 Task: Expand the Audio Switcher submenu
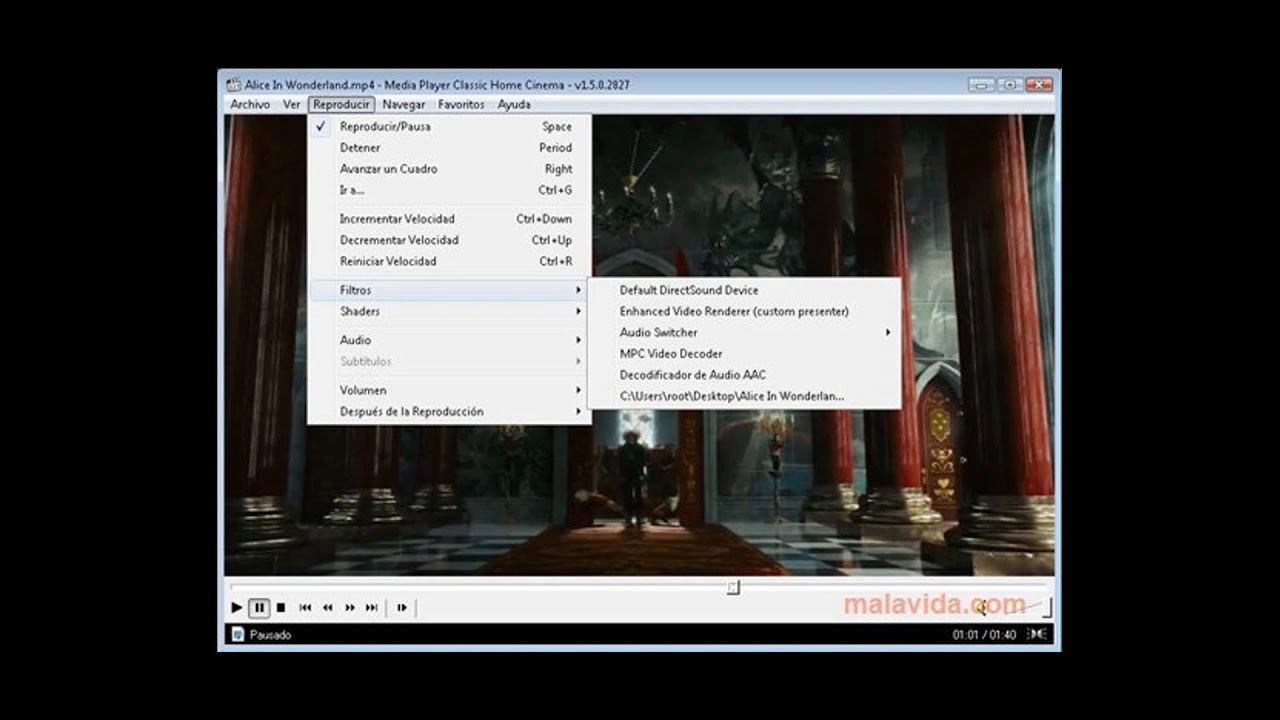pyautogui.click(x=744, y=332)
